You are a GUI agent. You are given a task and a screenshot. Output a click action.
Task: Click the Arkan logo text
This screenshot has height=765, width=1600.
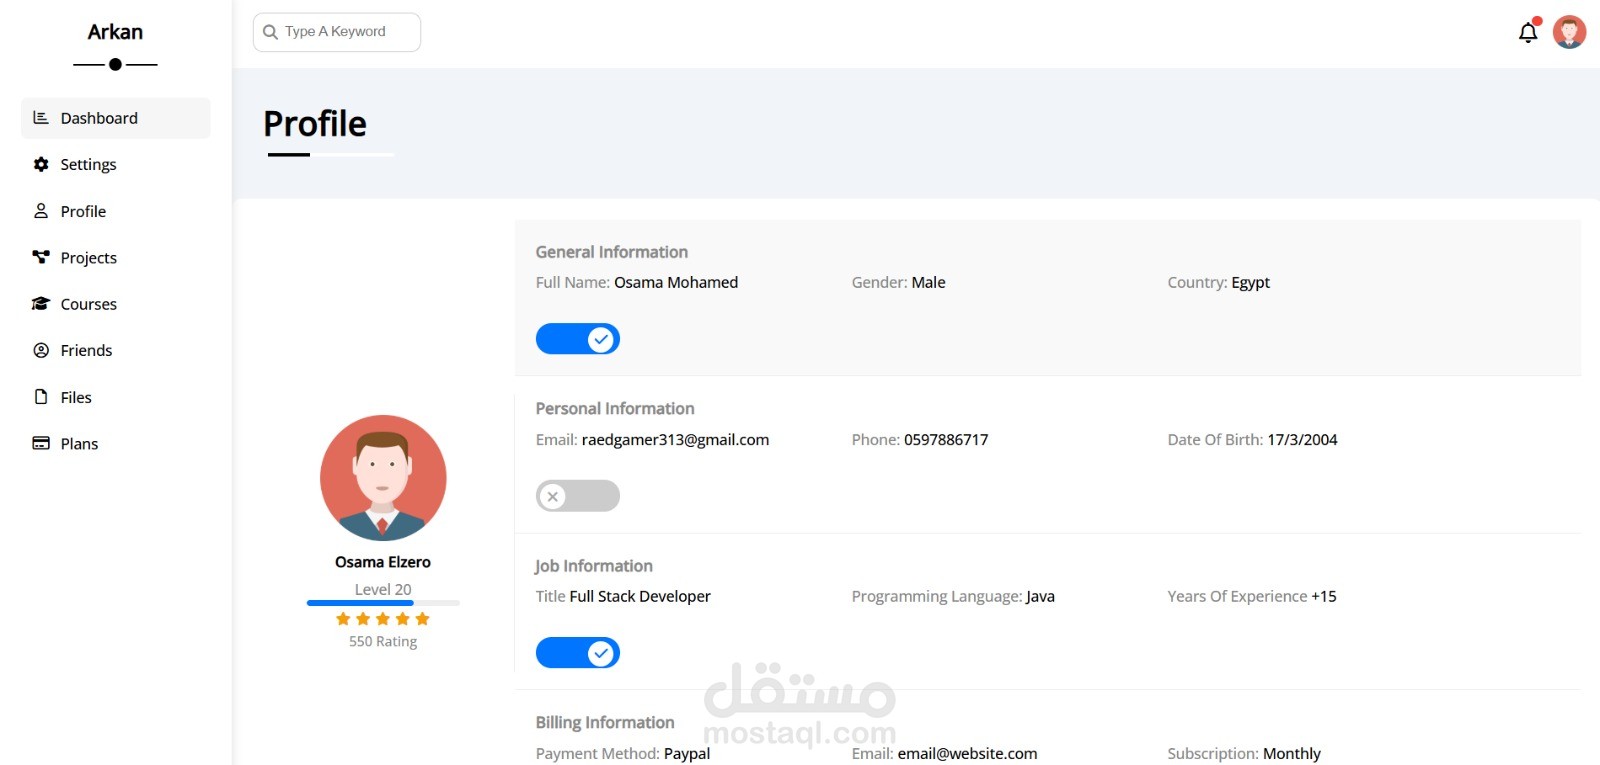115,32
